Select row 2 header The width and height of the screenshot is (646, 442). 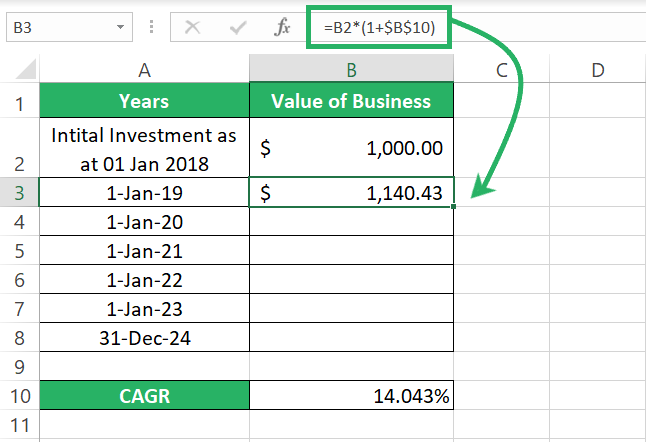tap(19, 148)
